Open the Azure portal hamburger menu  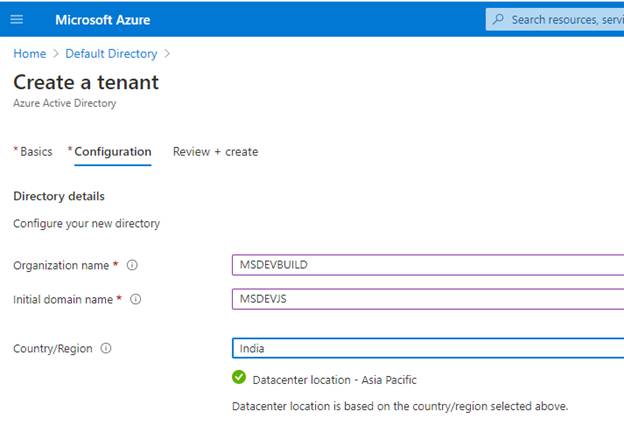(x=17, y=19)
